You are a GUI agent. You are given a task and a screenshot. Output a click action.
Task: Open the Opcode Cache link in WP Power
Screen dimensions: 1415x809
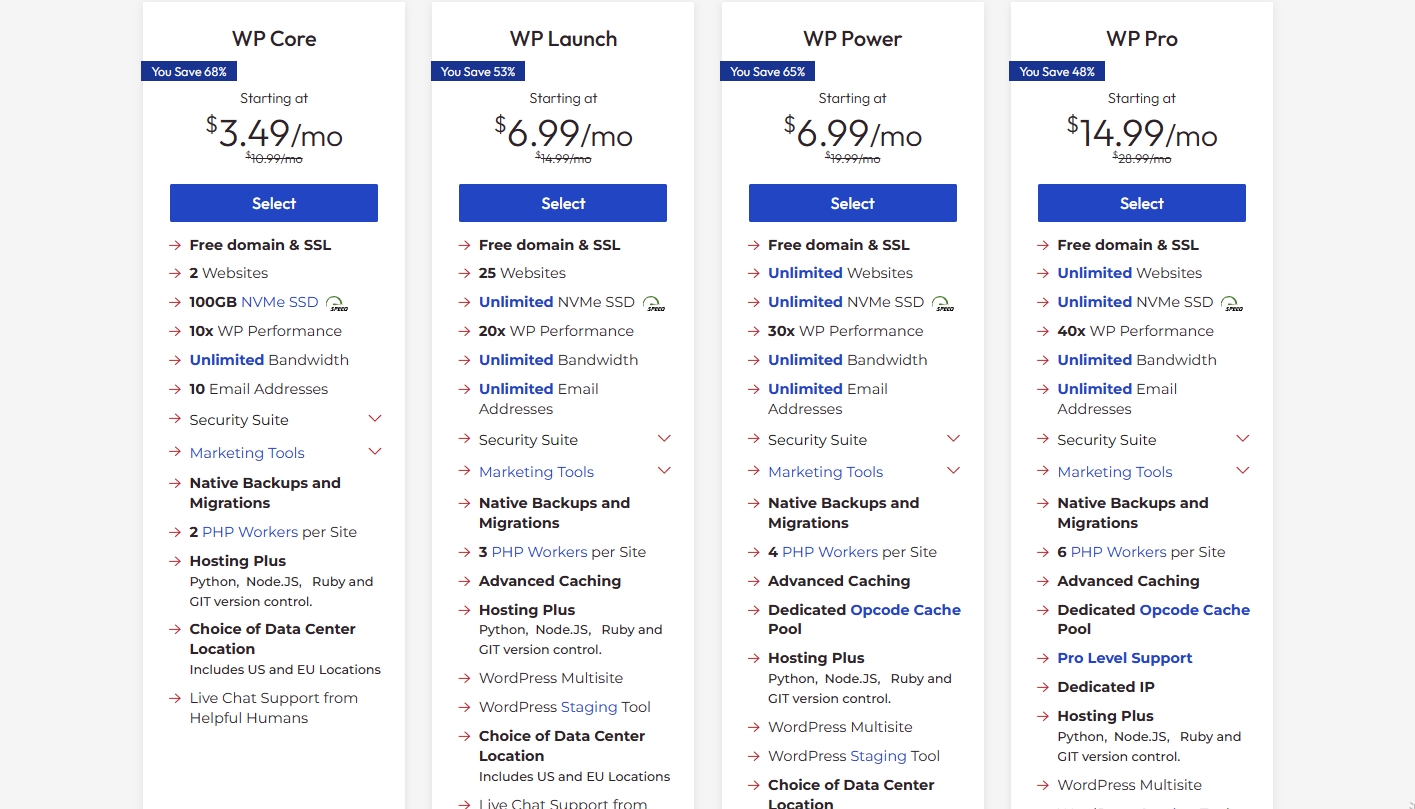tap(904, 609)
